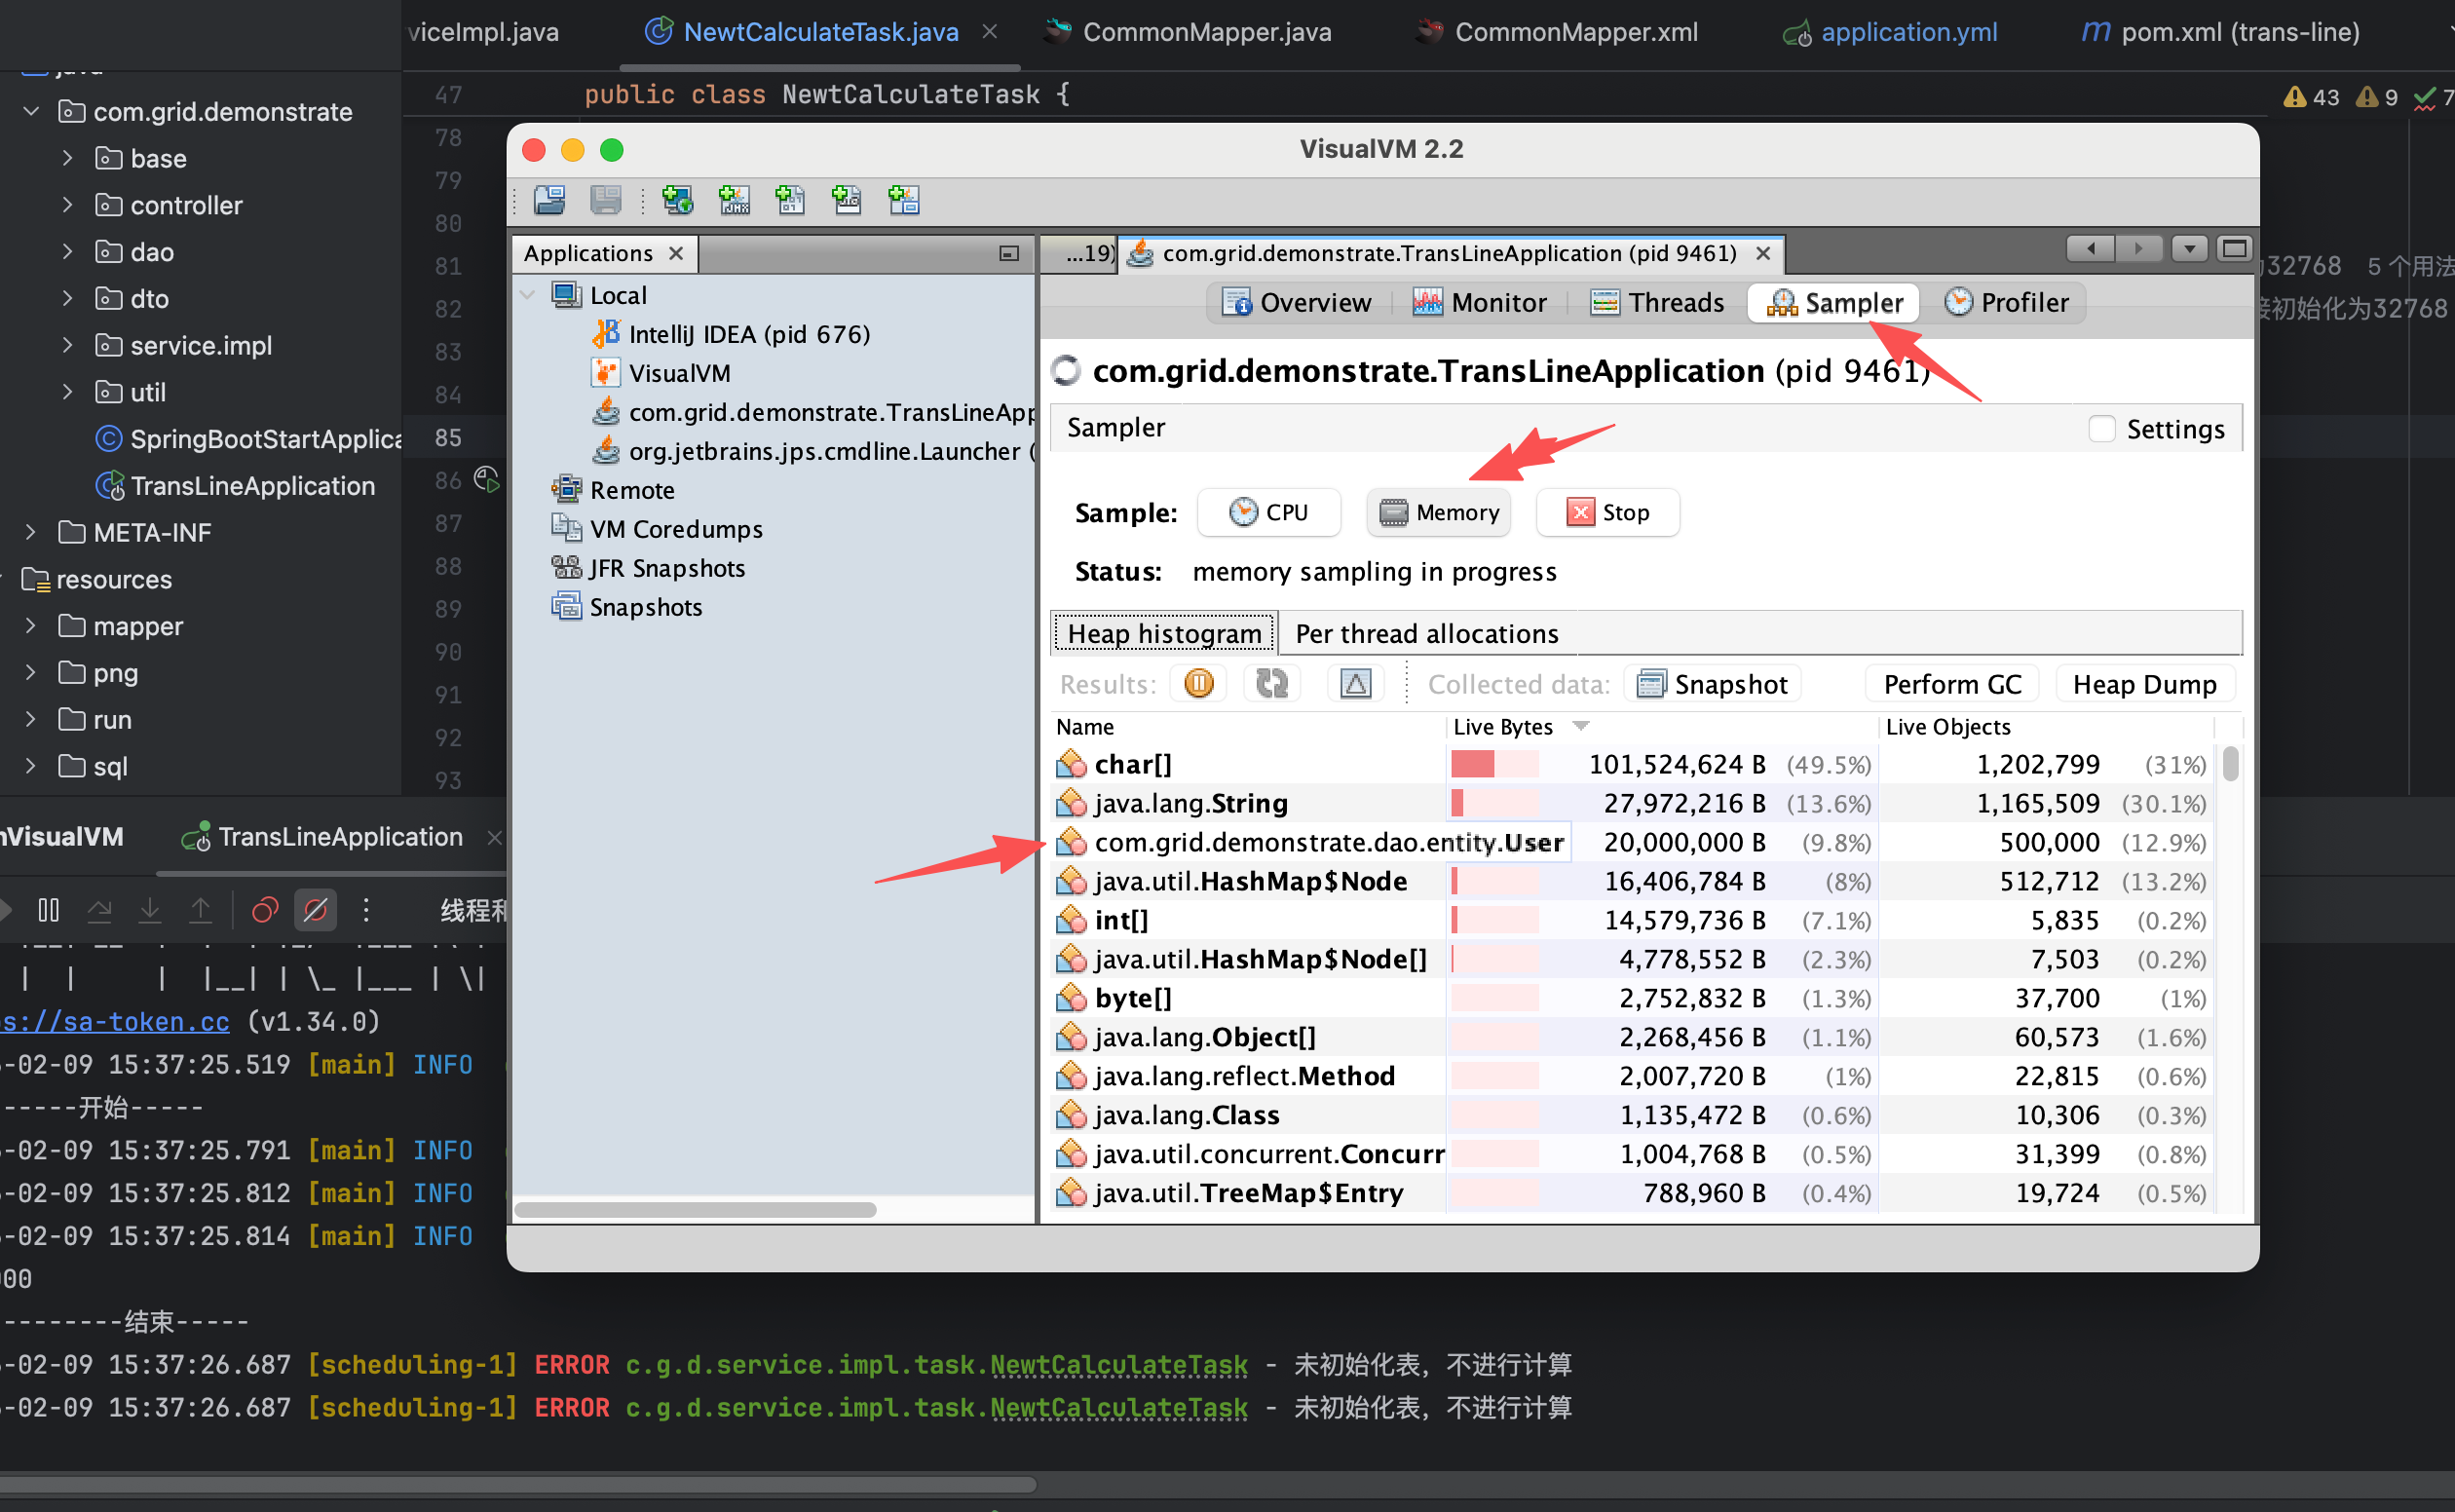
Task: Click the Heap Dump button
Action: (2143, 684)
